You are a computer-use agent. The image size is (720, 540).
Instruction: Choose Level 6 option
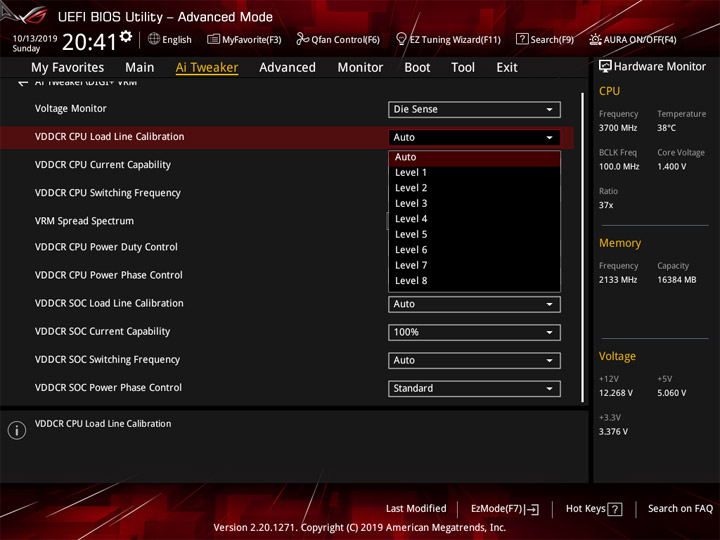474,250
